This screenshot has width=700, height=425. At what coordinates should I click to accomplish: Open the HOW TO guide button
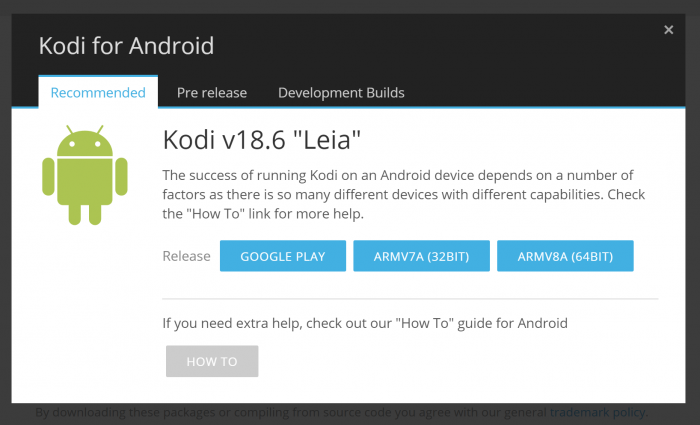point(212,361)
